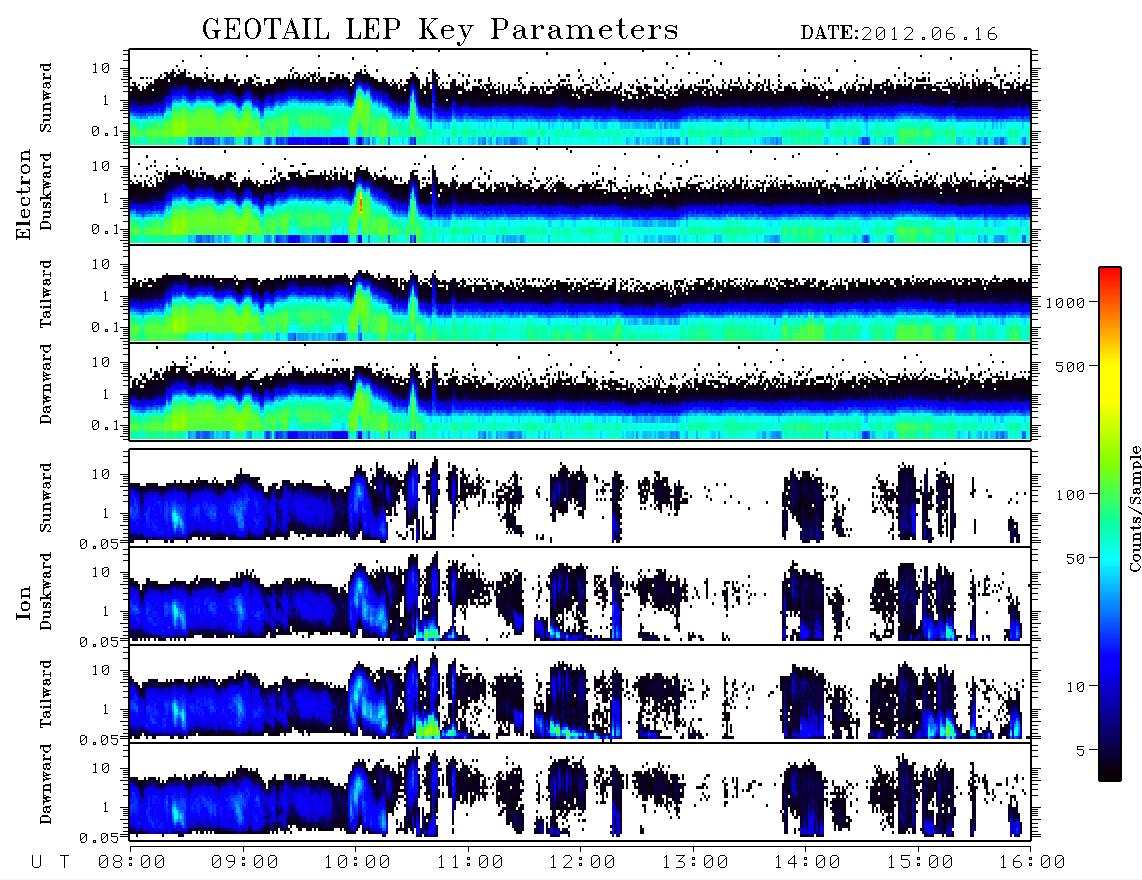Image resolution: width=1142 pixels, height=880 pixels.
Task: Click the "13:00" time tick label
Action: pos(695,863)
